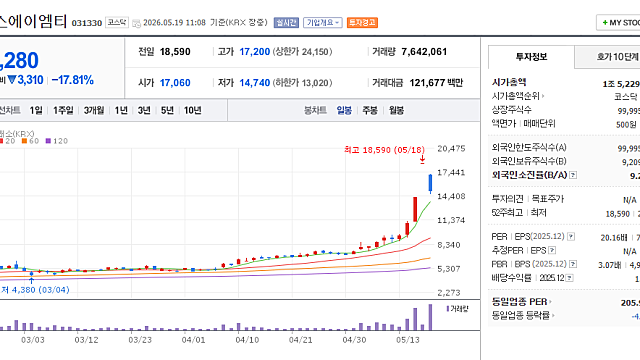Click the 저가 14,740 value
This screenshot has width=640, height=360.
(255, 83)
